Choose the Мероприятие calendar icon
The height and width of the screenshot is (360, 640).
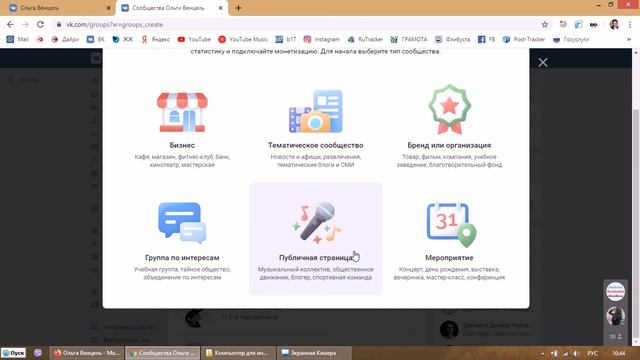[x=451, y=224]
